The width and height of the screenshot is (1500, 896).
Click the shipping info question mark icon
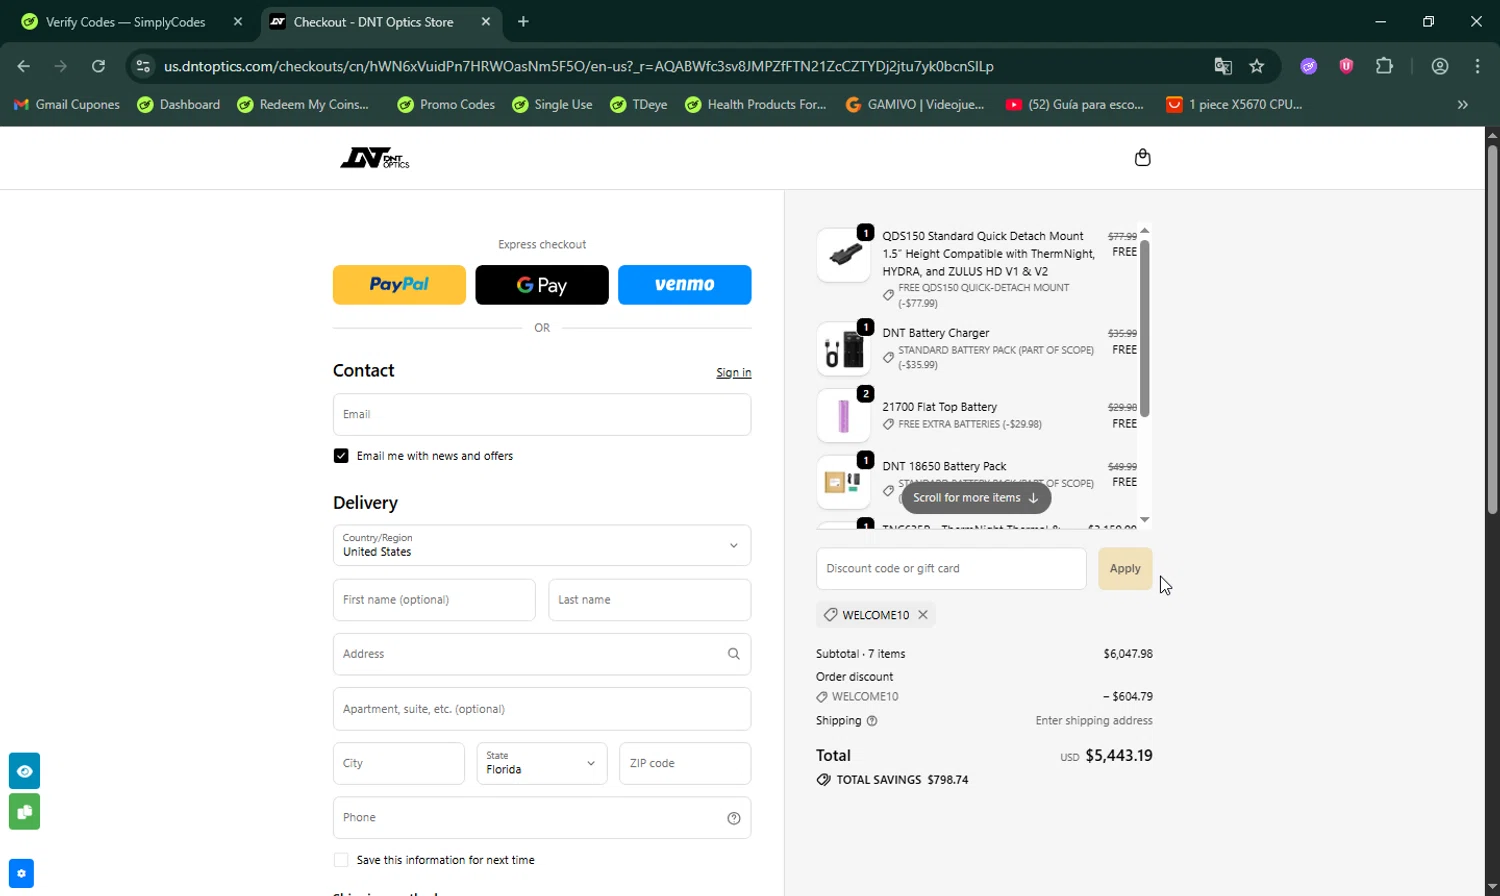pyautogui.click(x=872, y=721)
